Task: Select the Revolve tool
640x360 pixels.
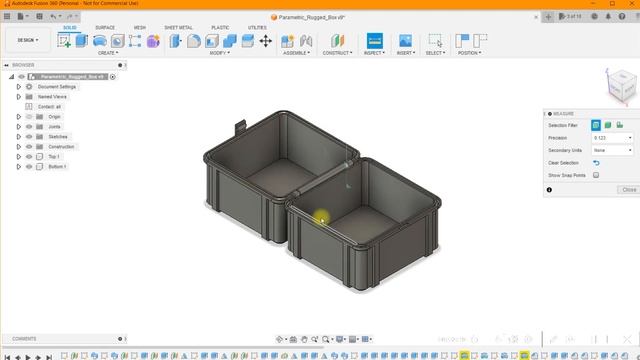Action: point(100,41)
